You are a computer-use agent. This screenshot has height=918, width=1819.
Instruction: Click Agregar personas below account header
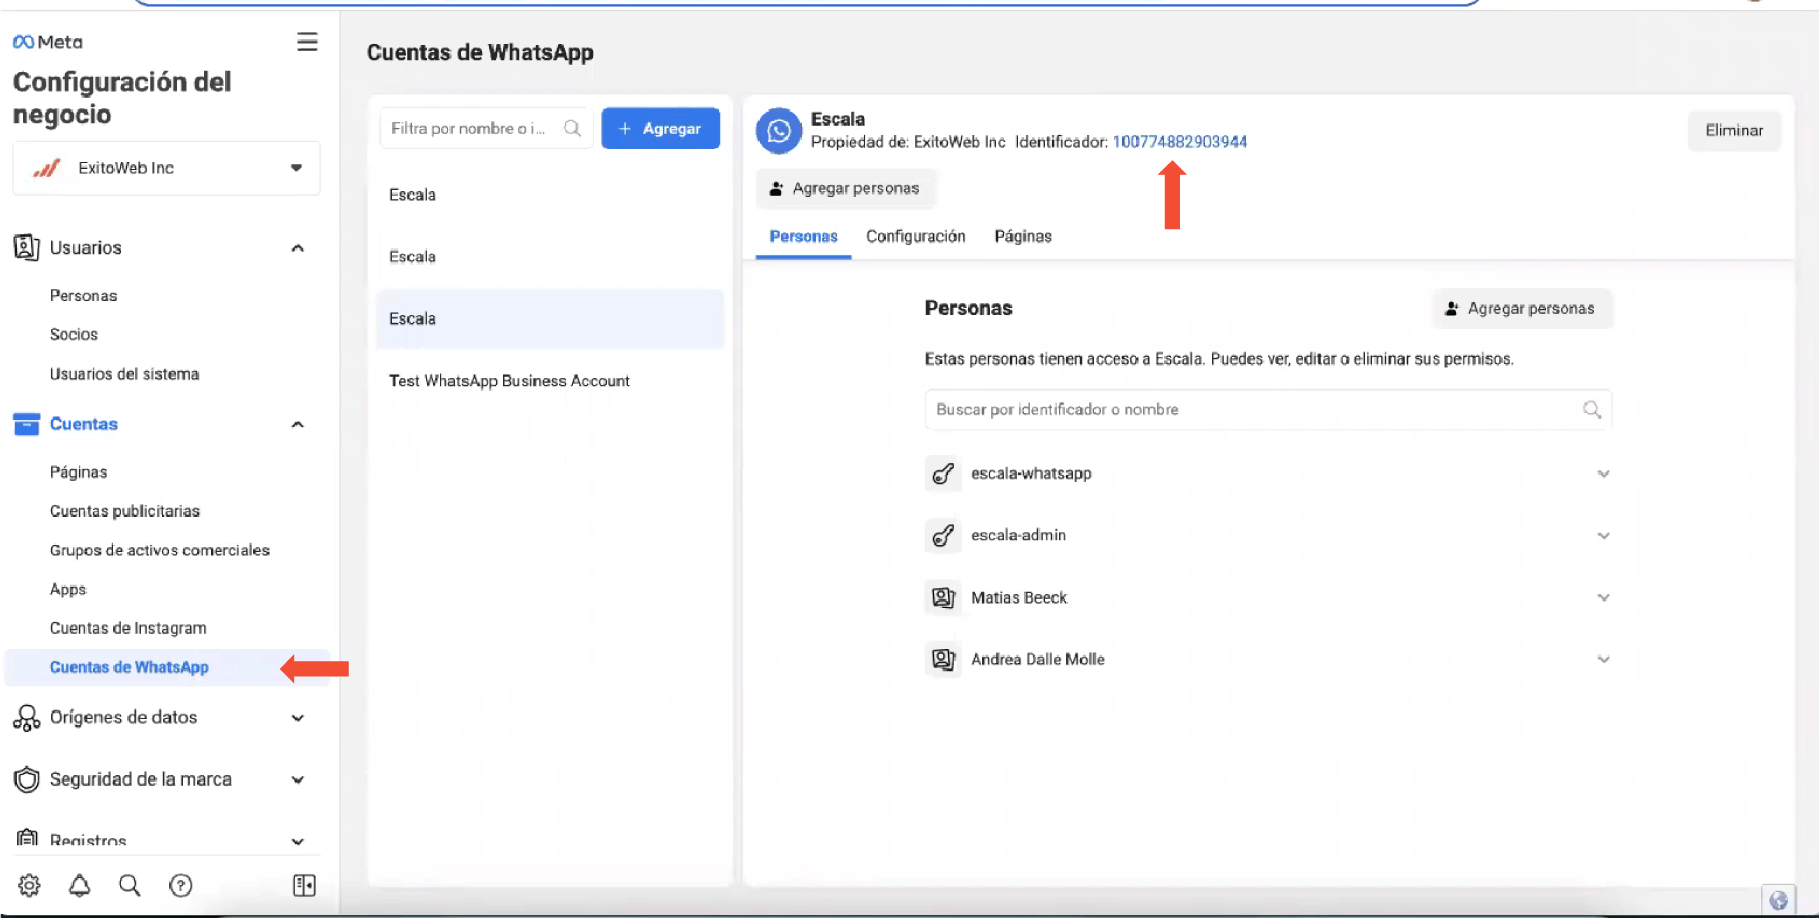pyautogui.click(x=845, y=188)
